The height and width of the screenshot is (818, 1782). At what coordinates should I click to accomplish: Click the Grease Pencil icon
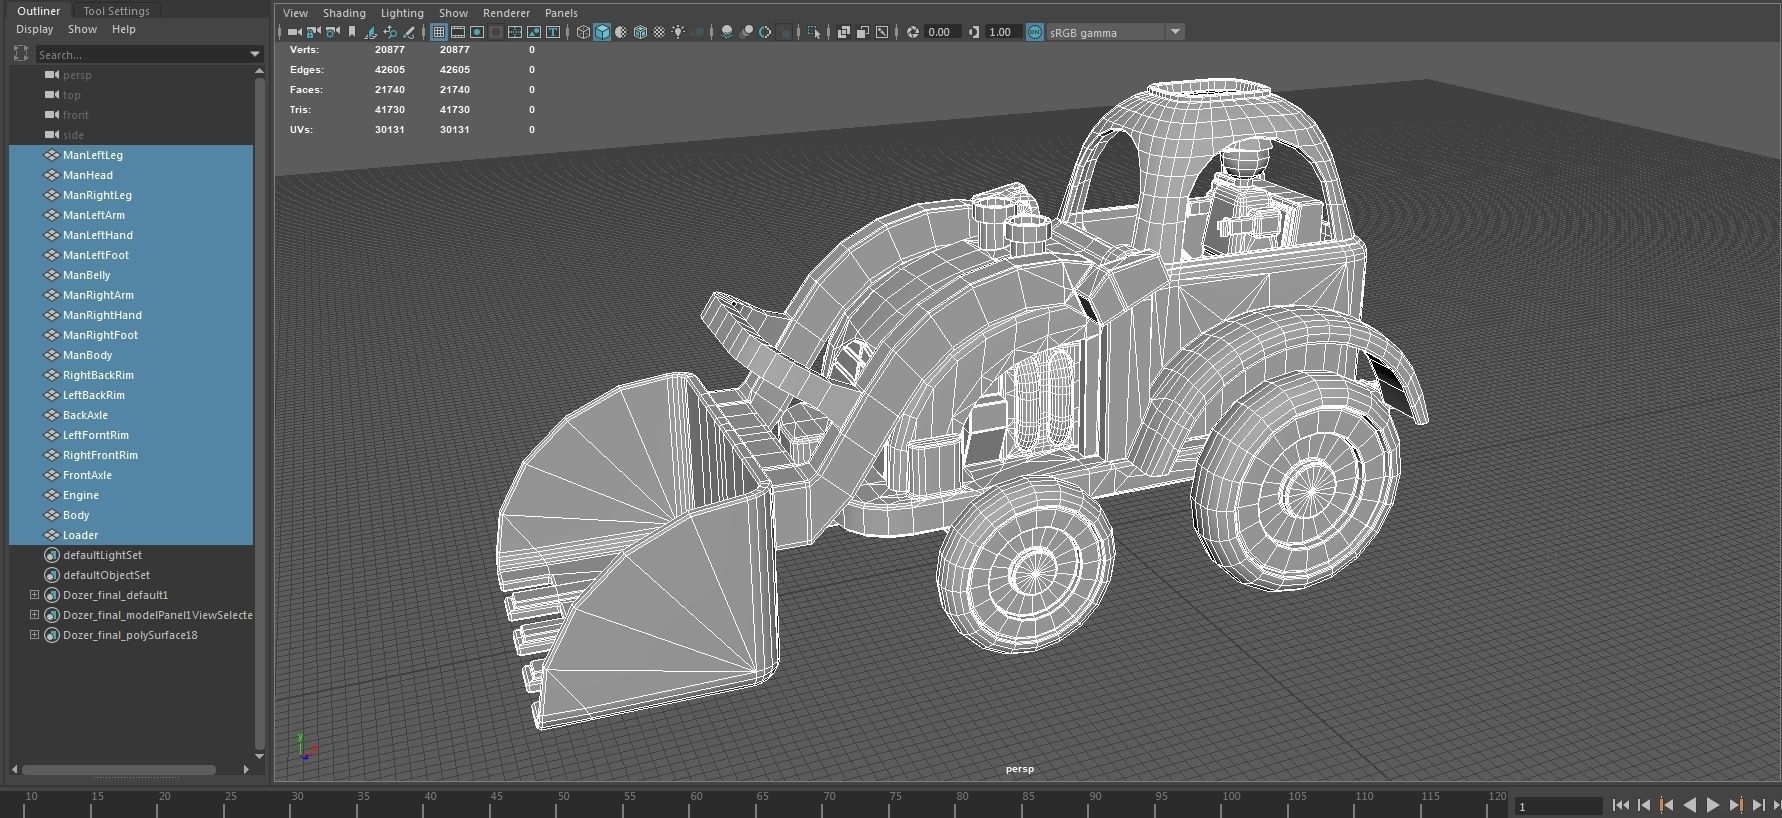click(409, 32)
